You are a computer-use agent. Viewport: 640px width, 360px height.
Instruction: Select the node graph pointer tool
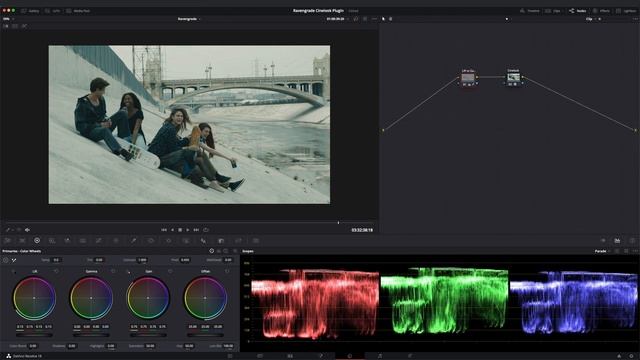pyautogui.click(x=383, y=19)
